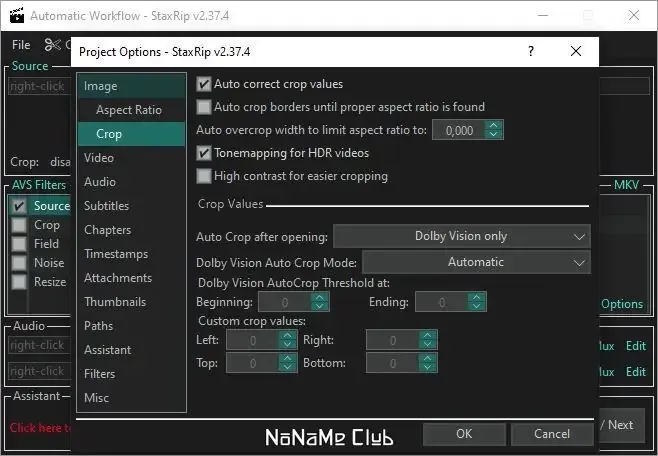Open Dolby Vision Auto Crop Mode dropdown
The width and height of the screenshot is (658, 456).
476,262
